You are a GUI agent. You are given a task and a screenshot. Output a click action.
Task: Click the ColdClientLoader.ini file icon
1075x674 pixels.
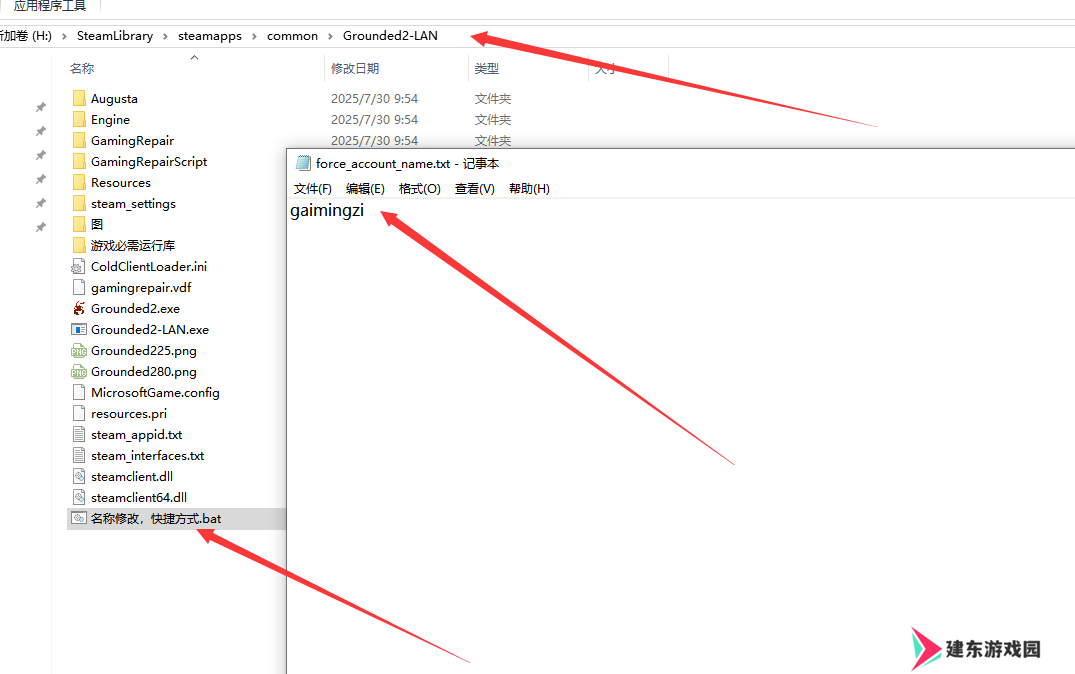tap(79, 267)
